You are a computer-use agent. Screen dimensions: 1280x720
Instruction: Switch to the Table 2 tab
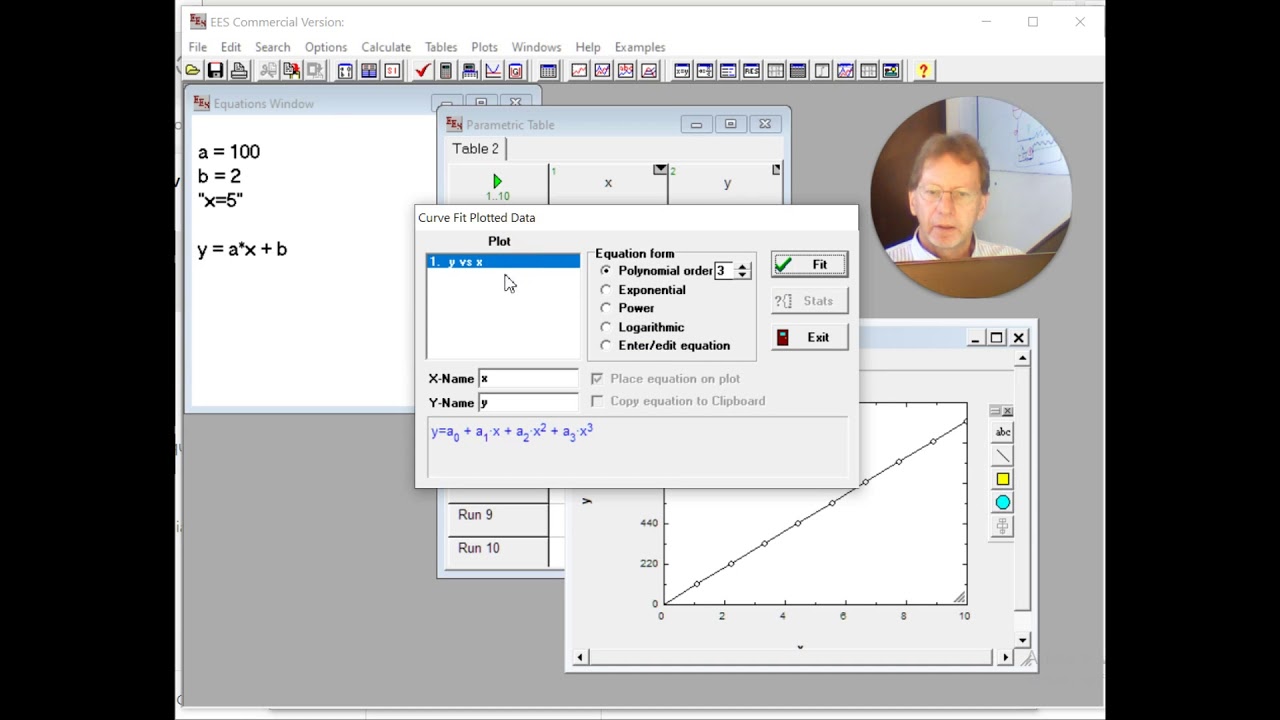point(475,149)
